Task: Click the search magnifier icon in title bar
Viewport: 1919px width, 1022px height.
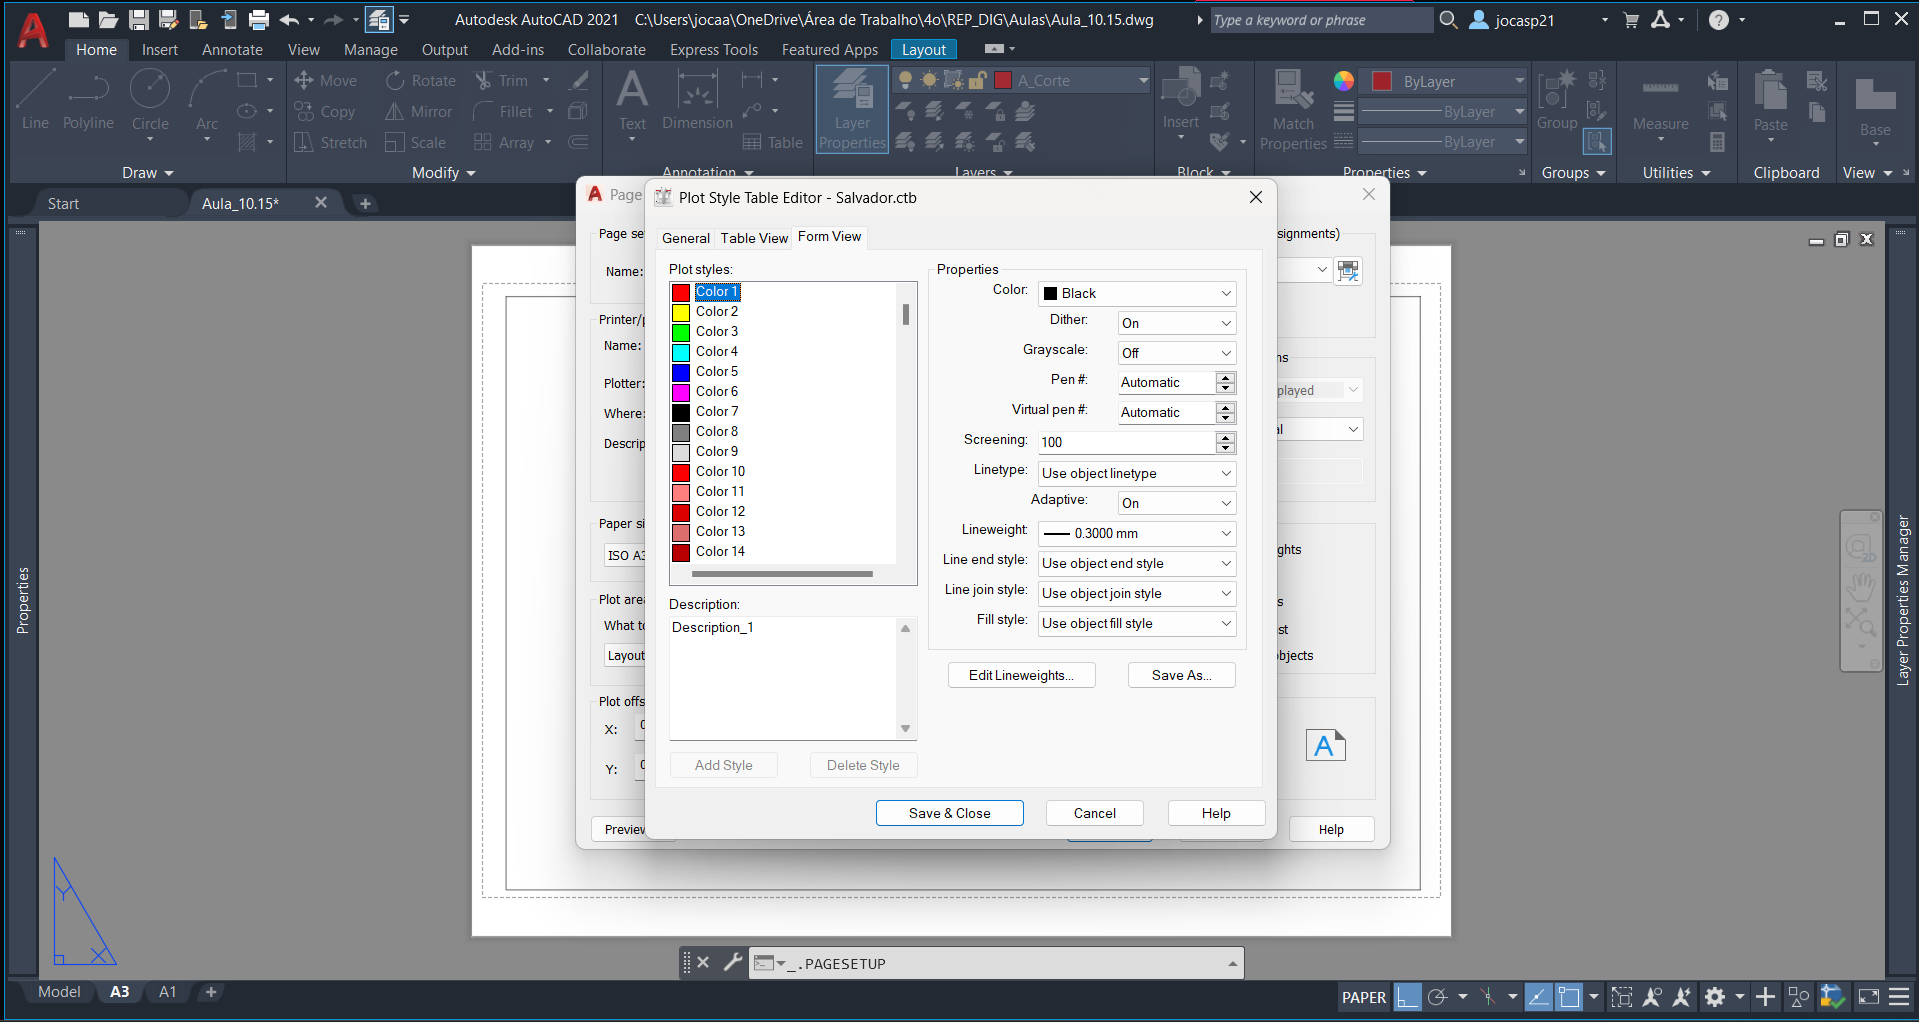Action: coord(1448,20)
